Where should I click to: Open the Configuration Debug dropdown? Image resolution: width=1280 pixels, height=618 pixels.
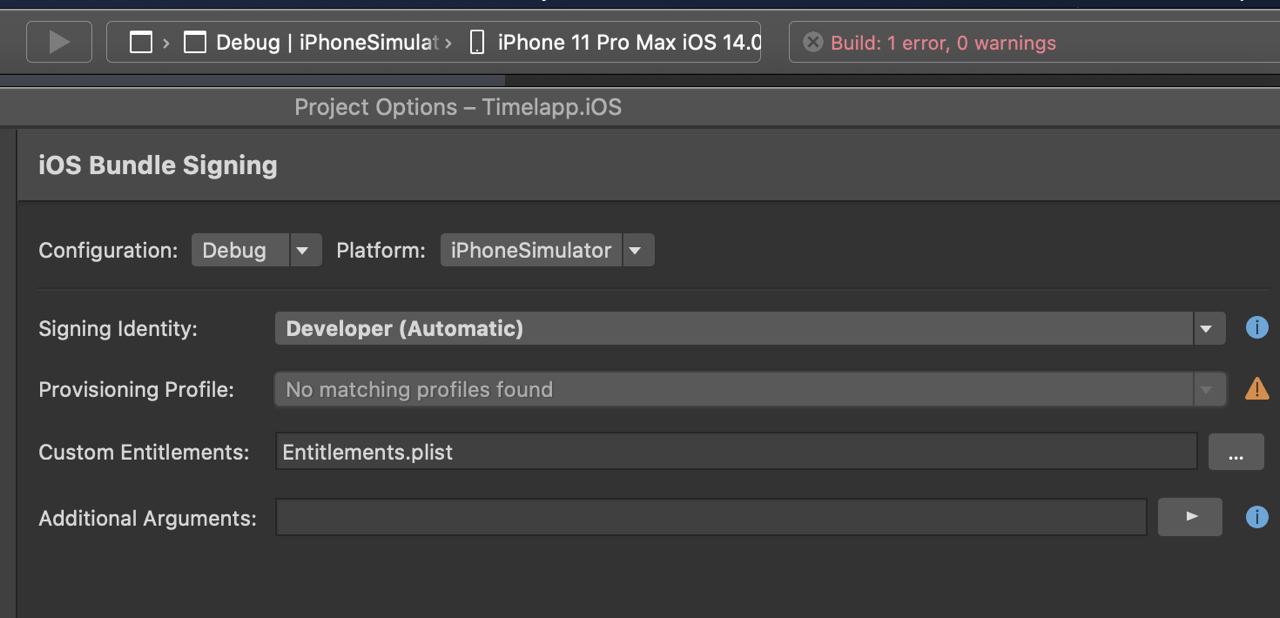[257, 250]
